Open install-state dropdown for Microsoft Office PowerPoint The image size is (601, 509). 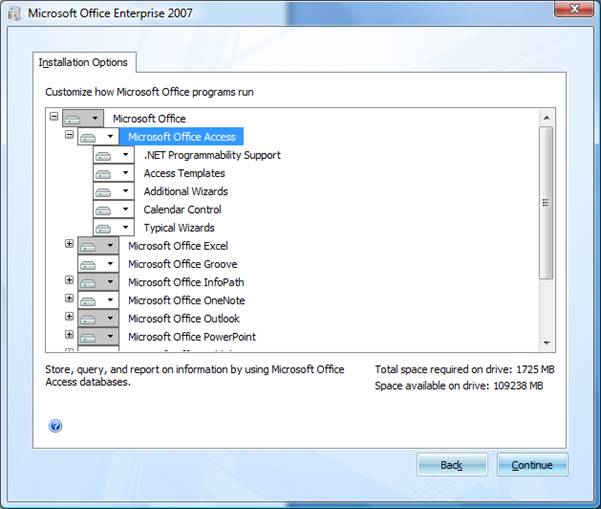click(98, 337)
